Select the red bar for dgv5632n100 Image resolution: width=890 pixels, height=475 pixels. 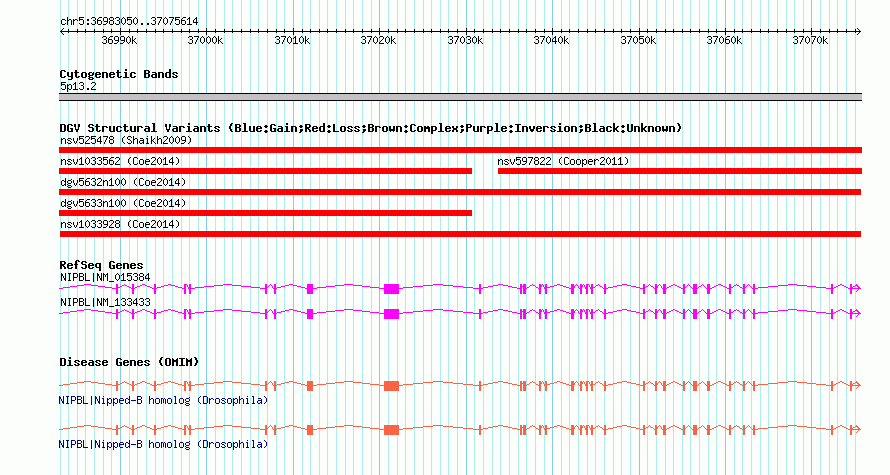[x=460, y=192]
